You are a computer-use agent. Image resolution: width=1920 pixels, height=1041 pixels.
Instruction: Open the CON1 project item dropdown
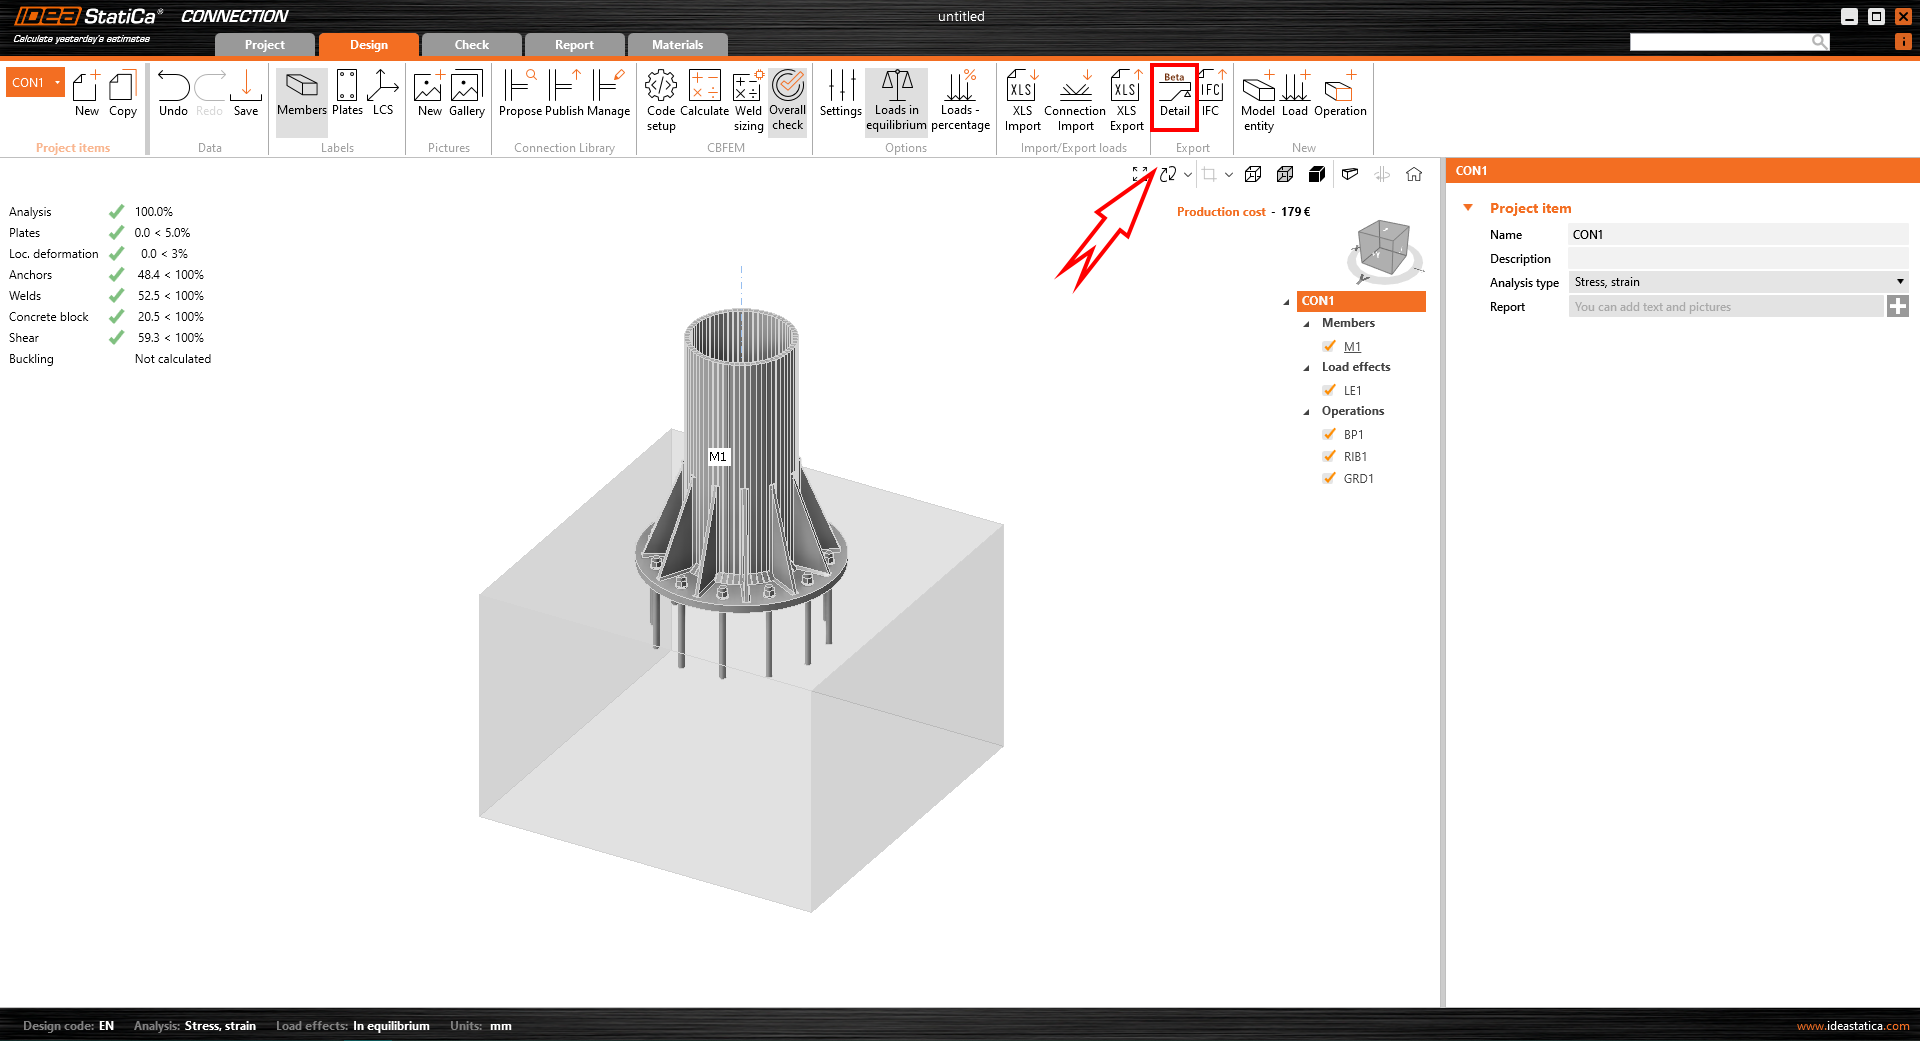pyautogui.click(x=57, y=82)
